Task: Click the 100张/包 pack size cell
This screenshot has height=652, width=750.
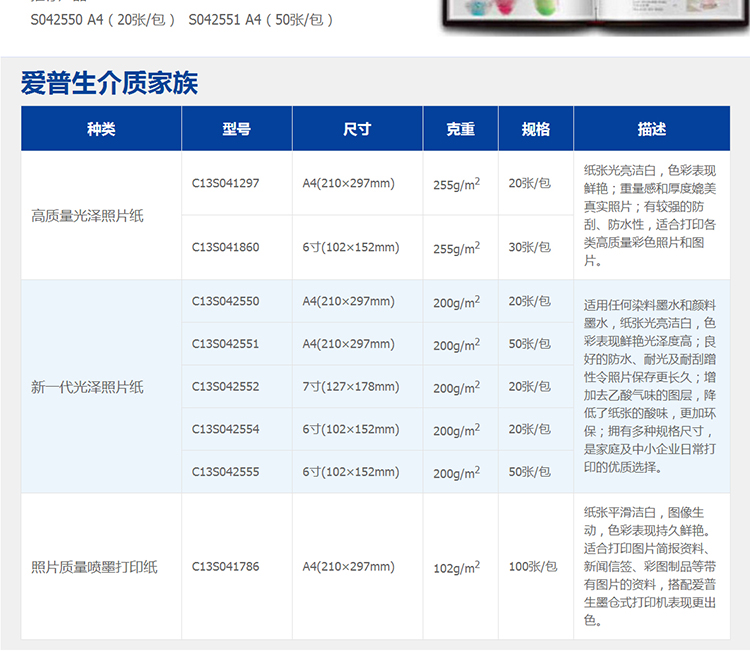Action: point(532,567)
